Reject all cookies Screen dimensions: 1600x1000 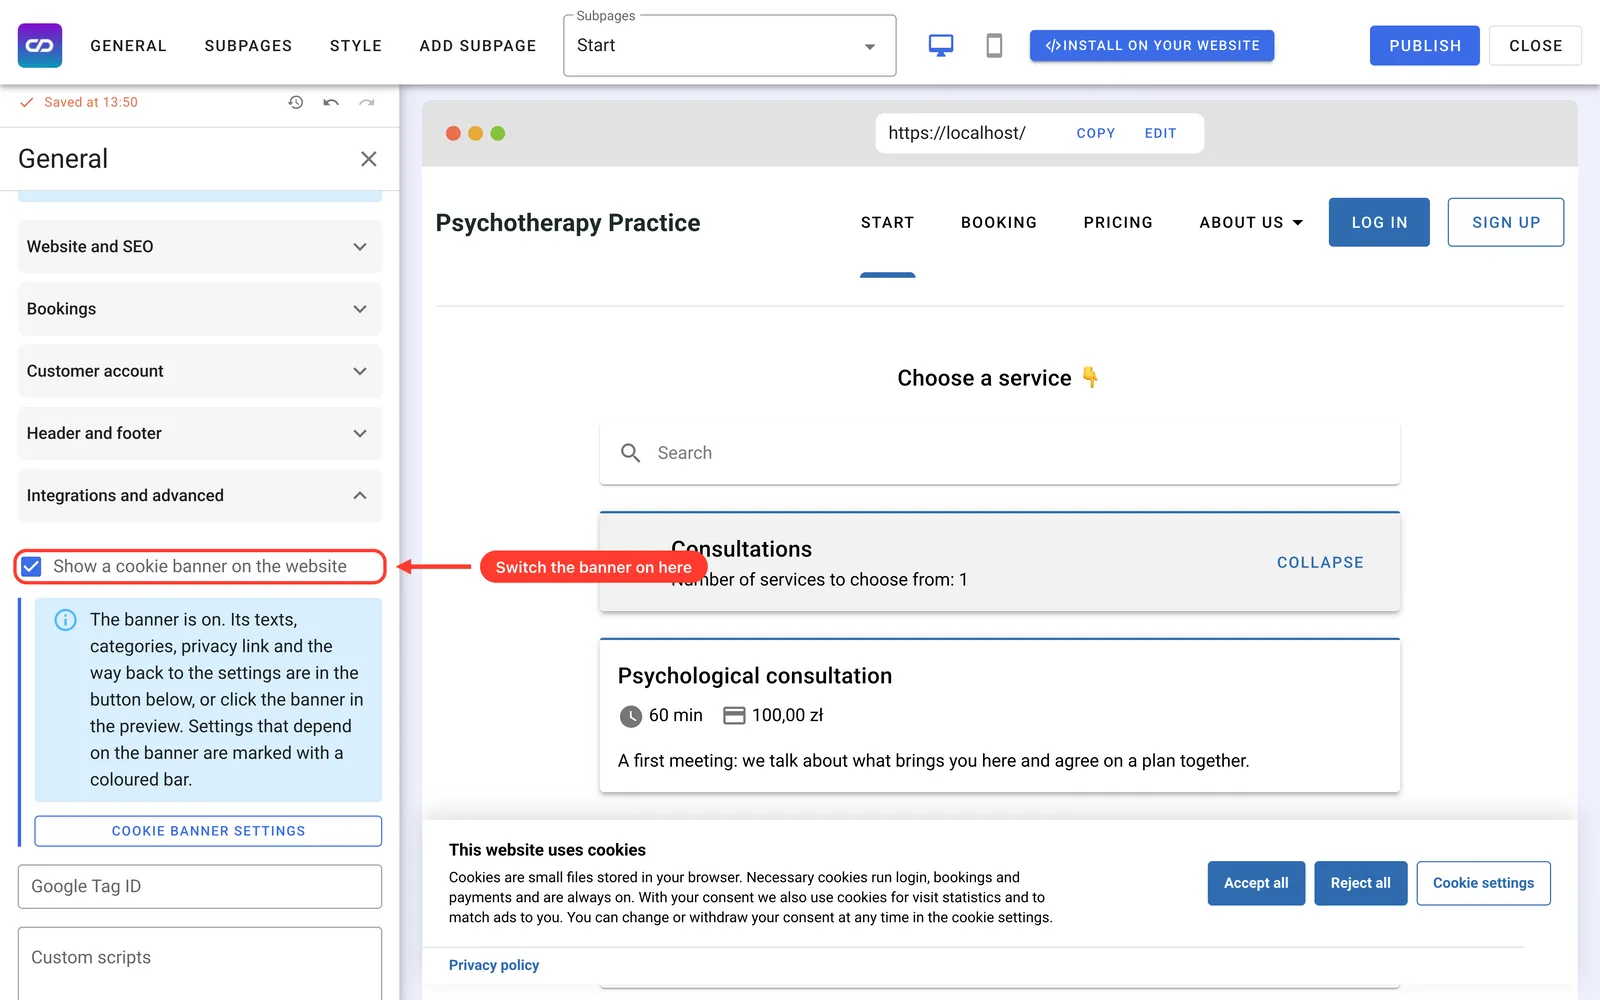click(x=1360, y=883)
